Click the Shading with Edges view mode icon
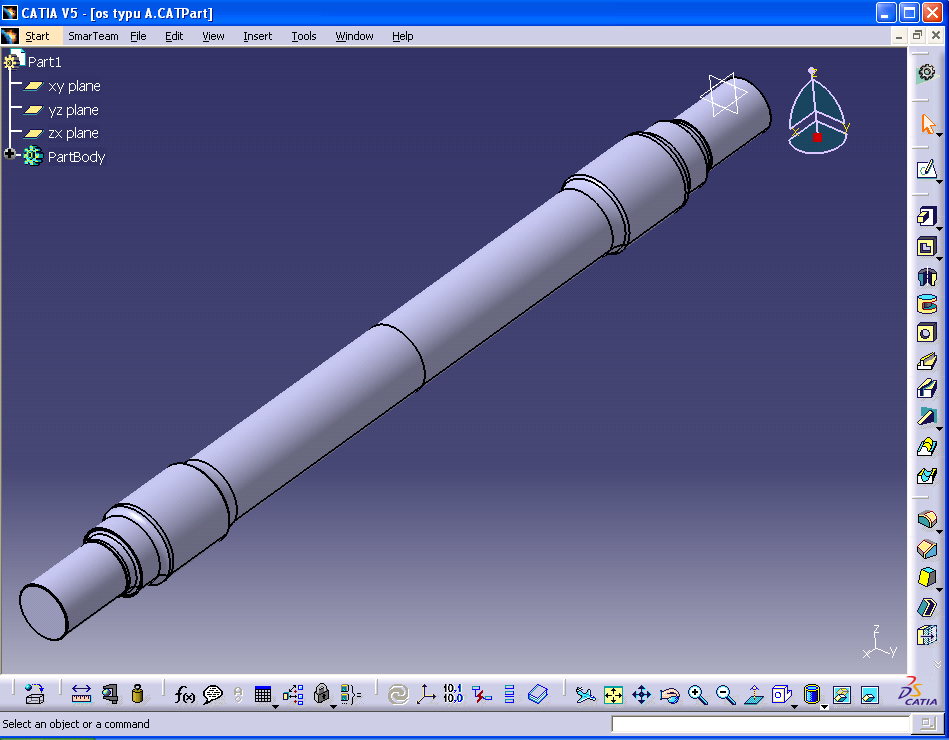The image size is (949, 740). point(812,694)
